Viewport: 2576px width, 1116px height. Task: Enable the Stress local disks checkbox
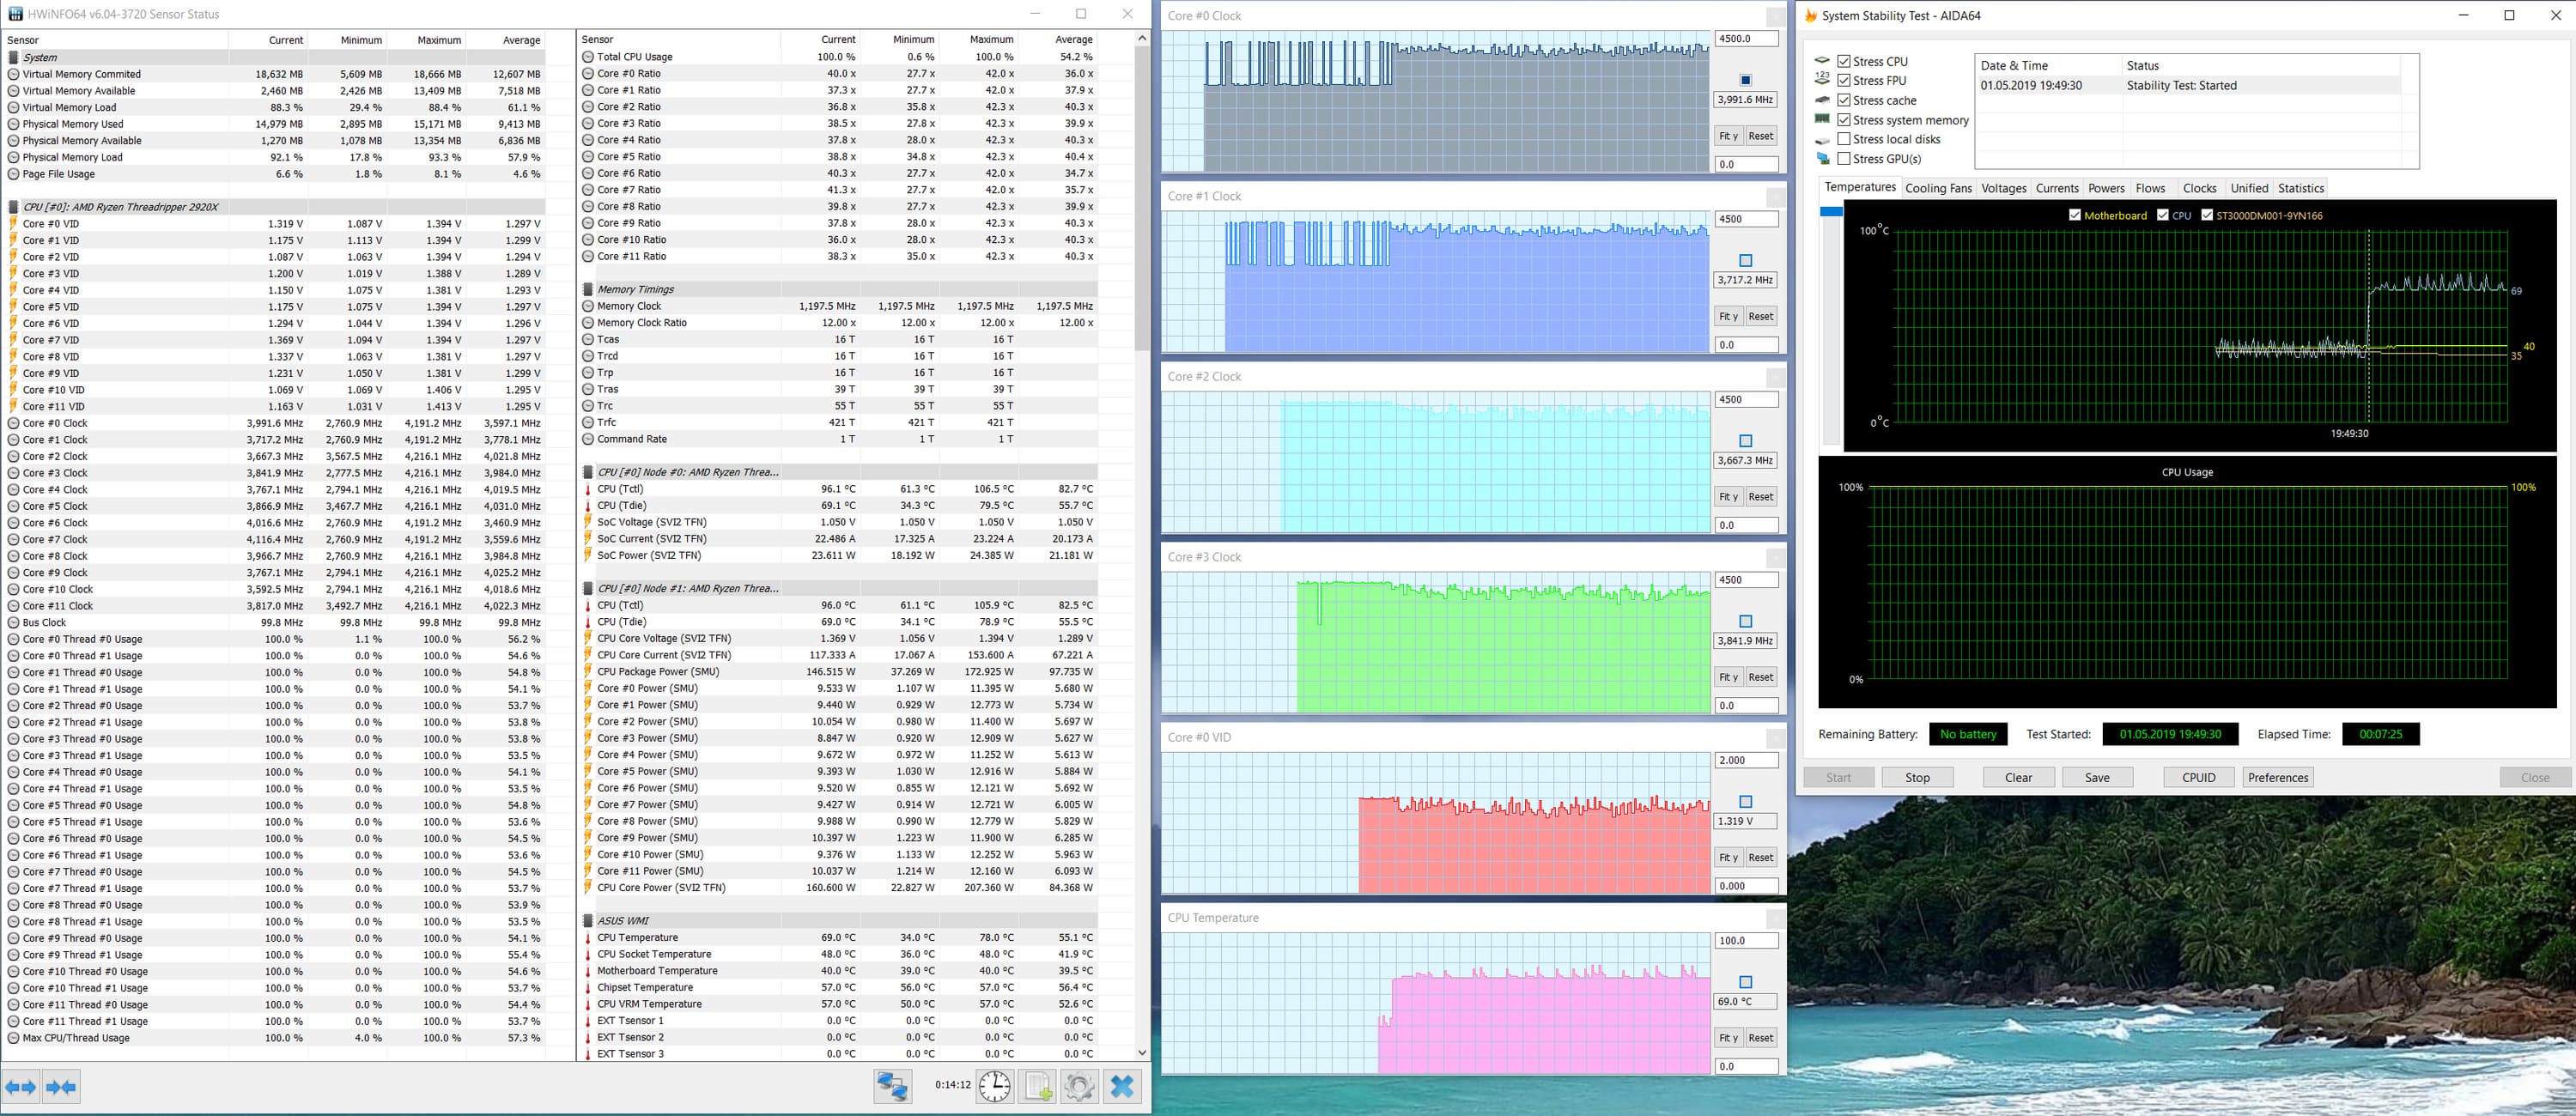1844,139
